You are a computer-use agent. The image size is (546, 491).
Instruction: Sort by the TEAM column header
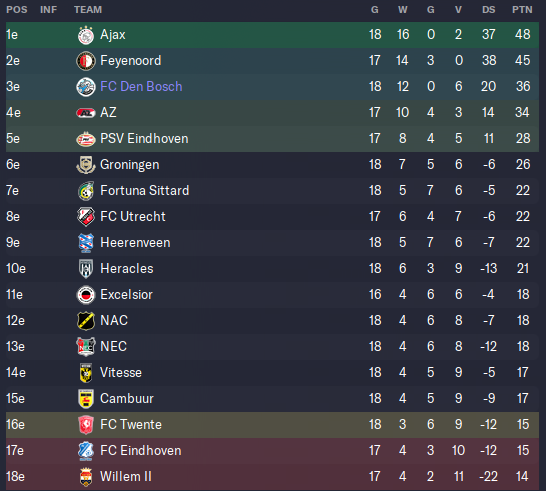click(88, 10)
